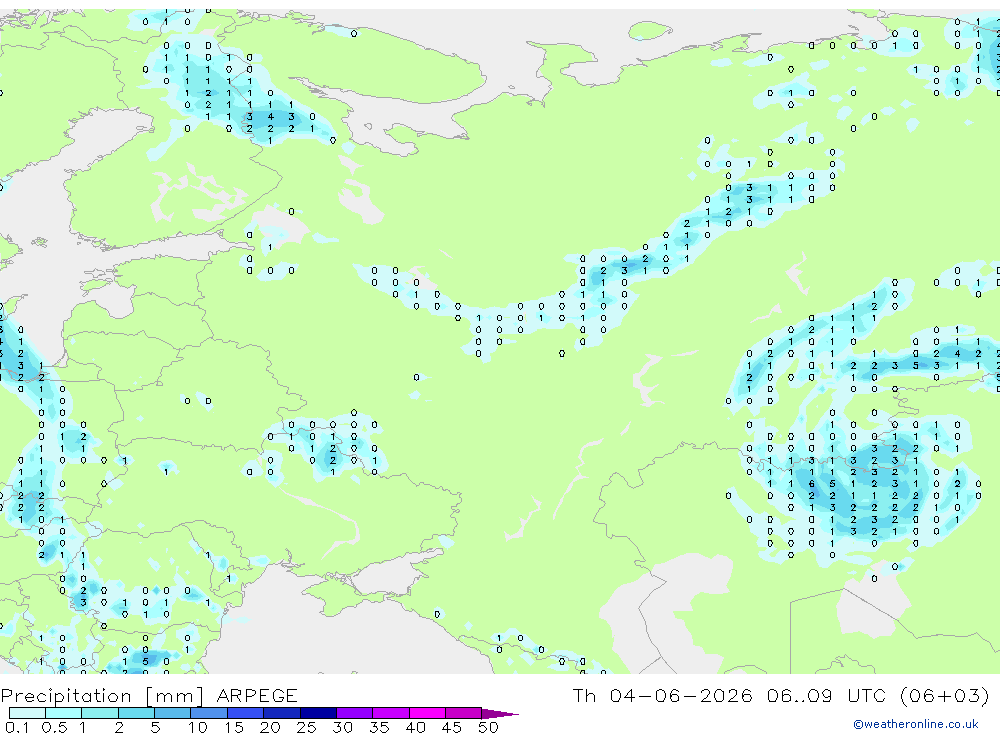Screen dimensions: 1000x733
Task: Click the date 'Th 04-06-2026'
Action: pyautogui.click(x=662, y=695)
